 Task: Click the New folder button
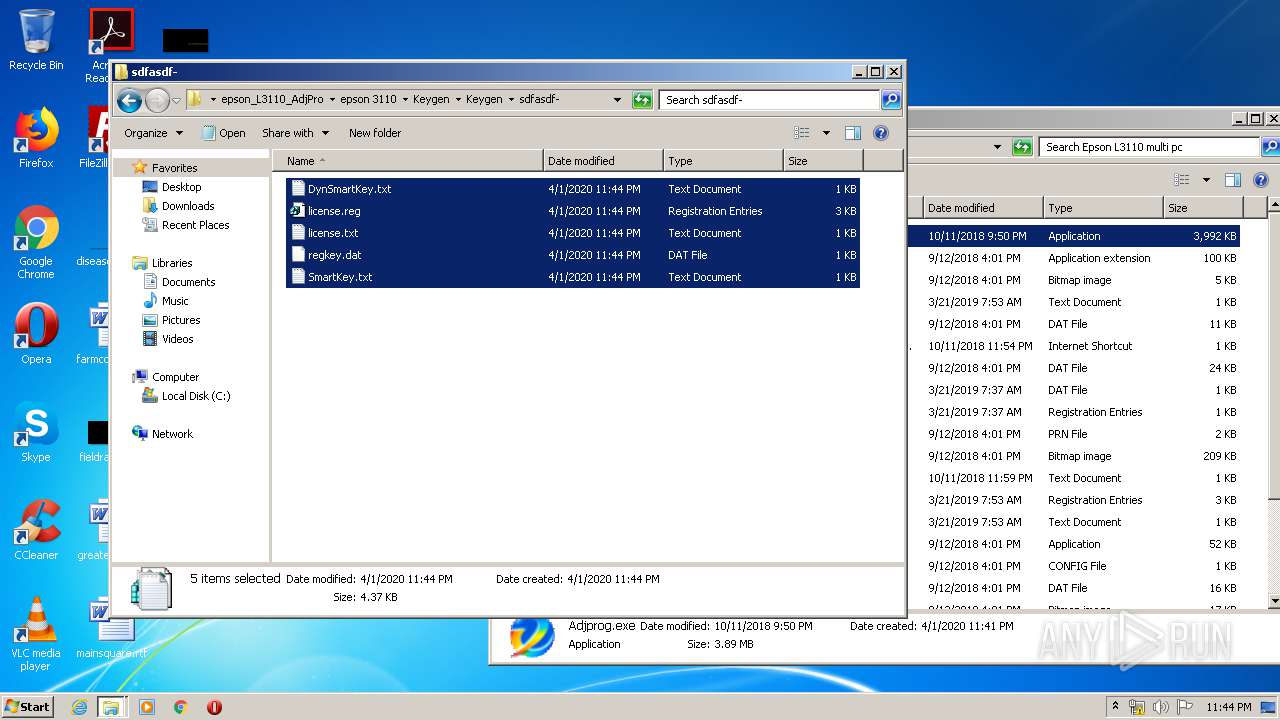pos(375,133)
